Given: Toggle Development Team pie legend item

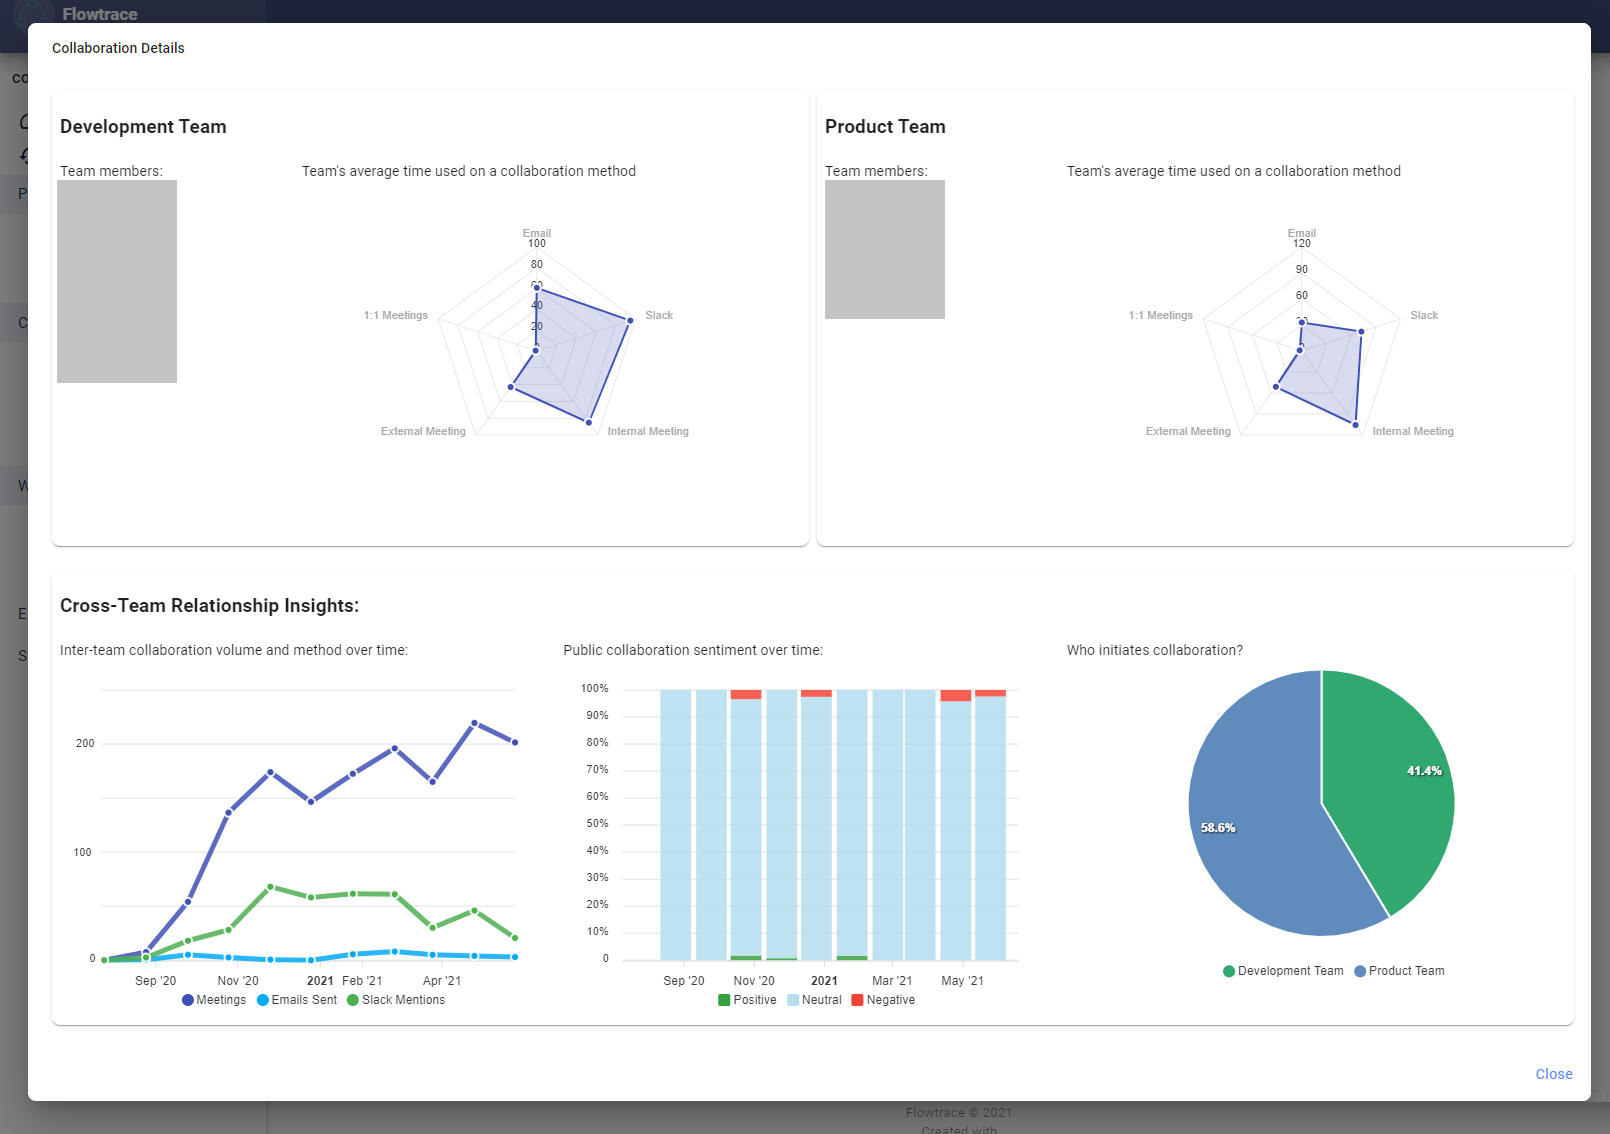Looking at the screenshot, I should tap(1283, 971).
